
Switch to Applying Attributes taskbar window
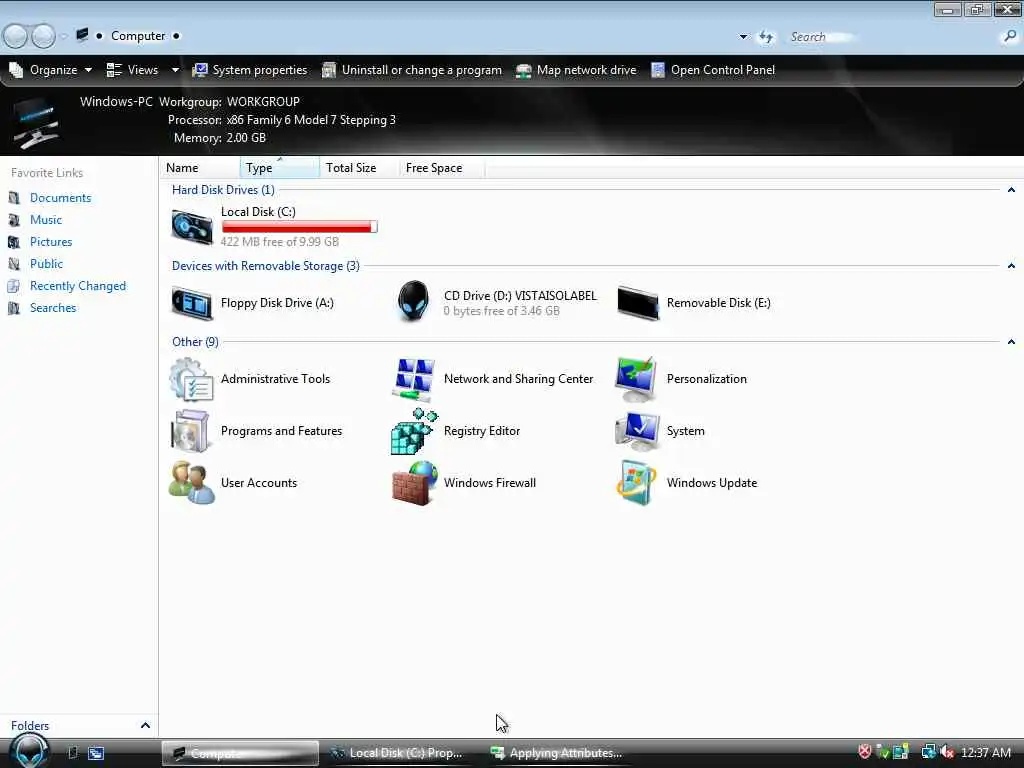click(557, 753)
